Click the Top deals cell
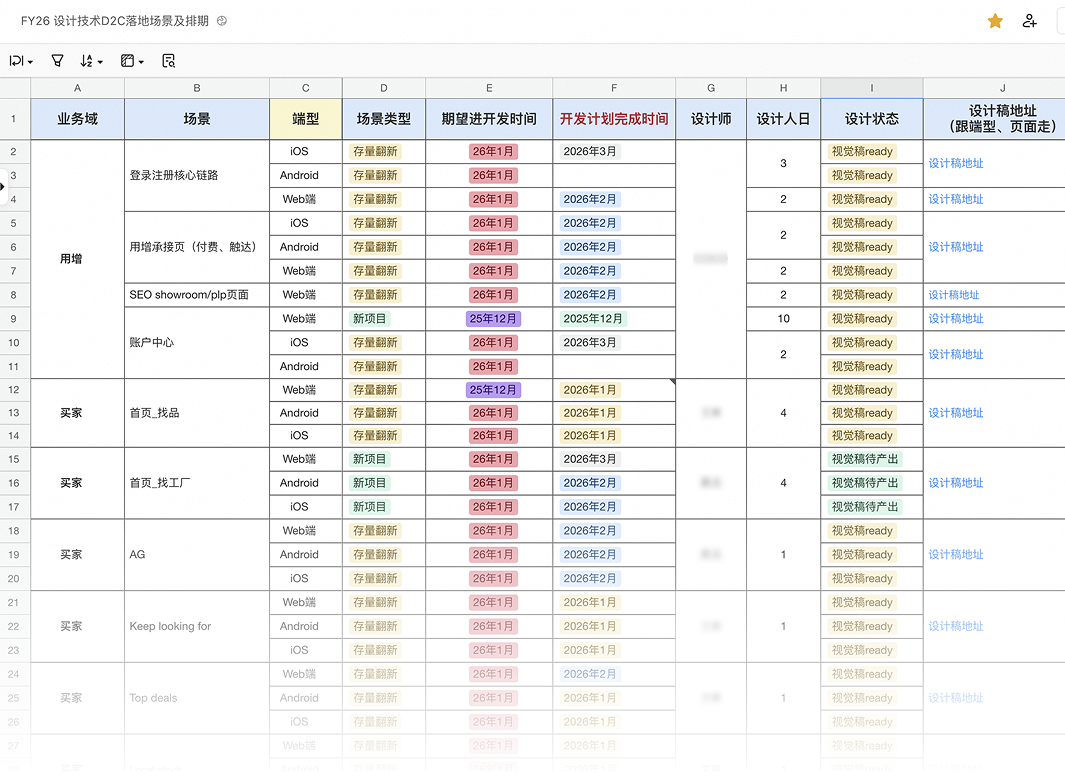This screenshot has height=780, width=1065. point(197,698)
